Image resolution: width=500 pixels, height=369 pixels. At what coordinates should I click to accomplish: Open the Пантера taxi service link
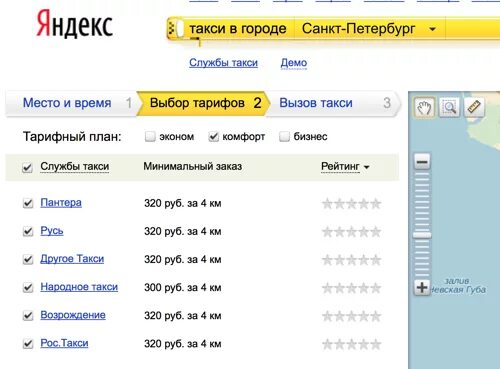click(x=61, y=203)
